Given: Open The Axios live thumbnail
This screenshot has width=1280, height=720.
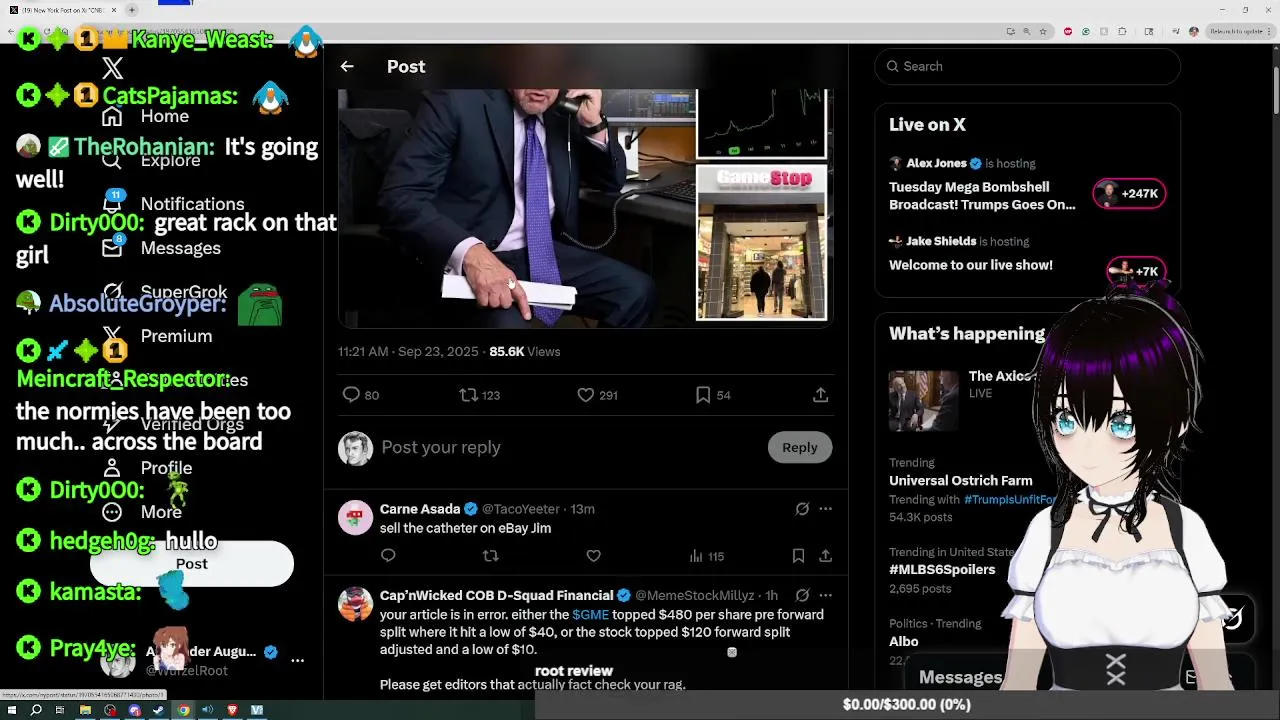Looking at the screenshot, I should (x=923, y=400).
